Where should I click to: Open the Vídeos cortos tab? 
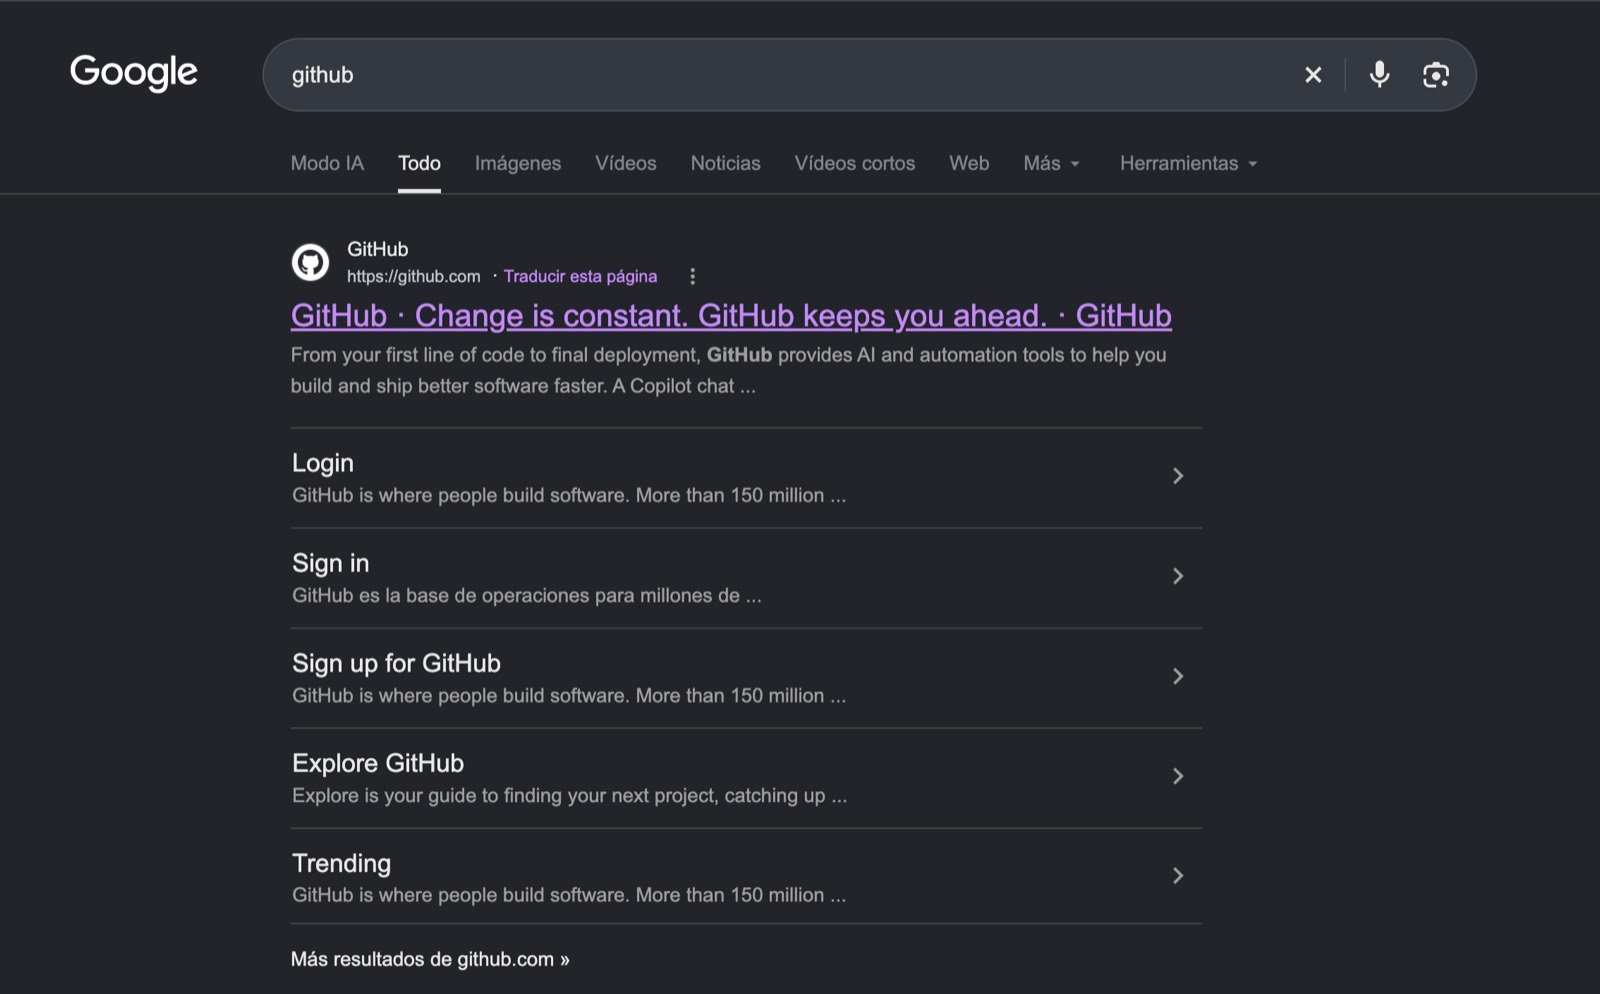(855, 163)
